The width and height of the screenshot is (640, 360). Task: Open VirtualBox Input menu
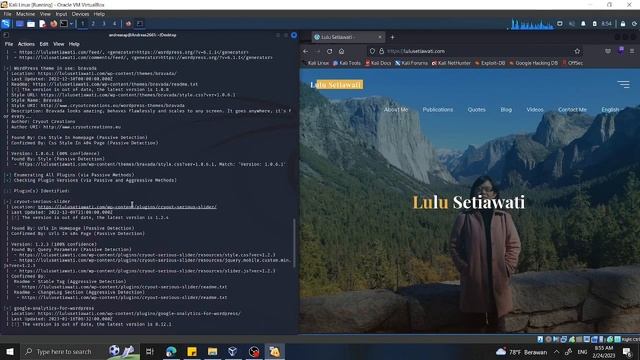(x=61, y=14)
